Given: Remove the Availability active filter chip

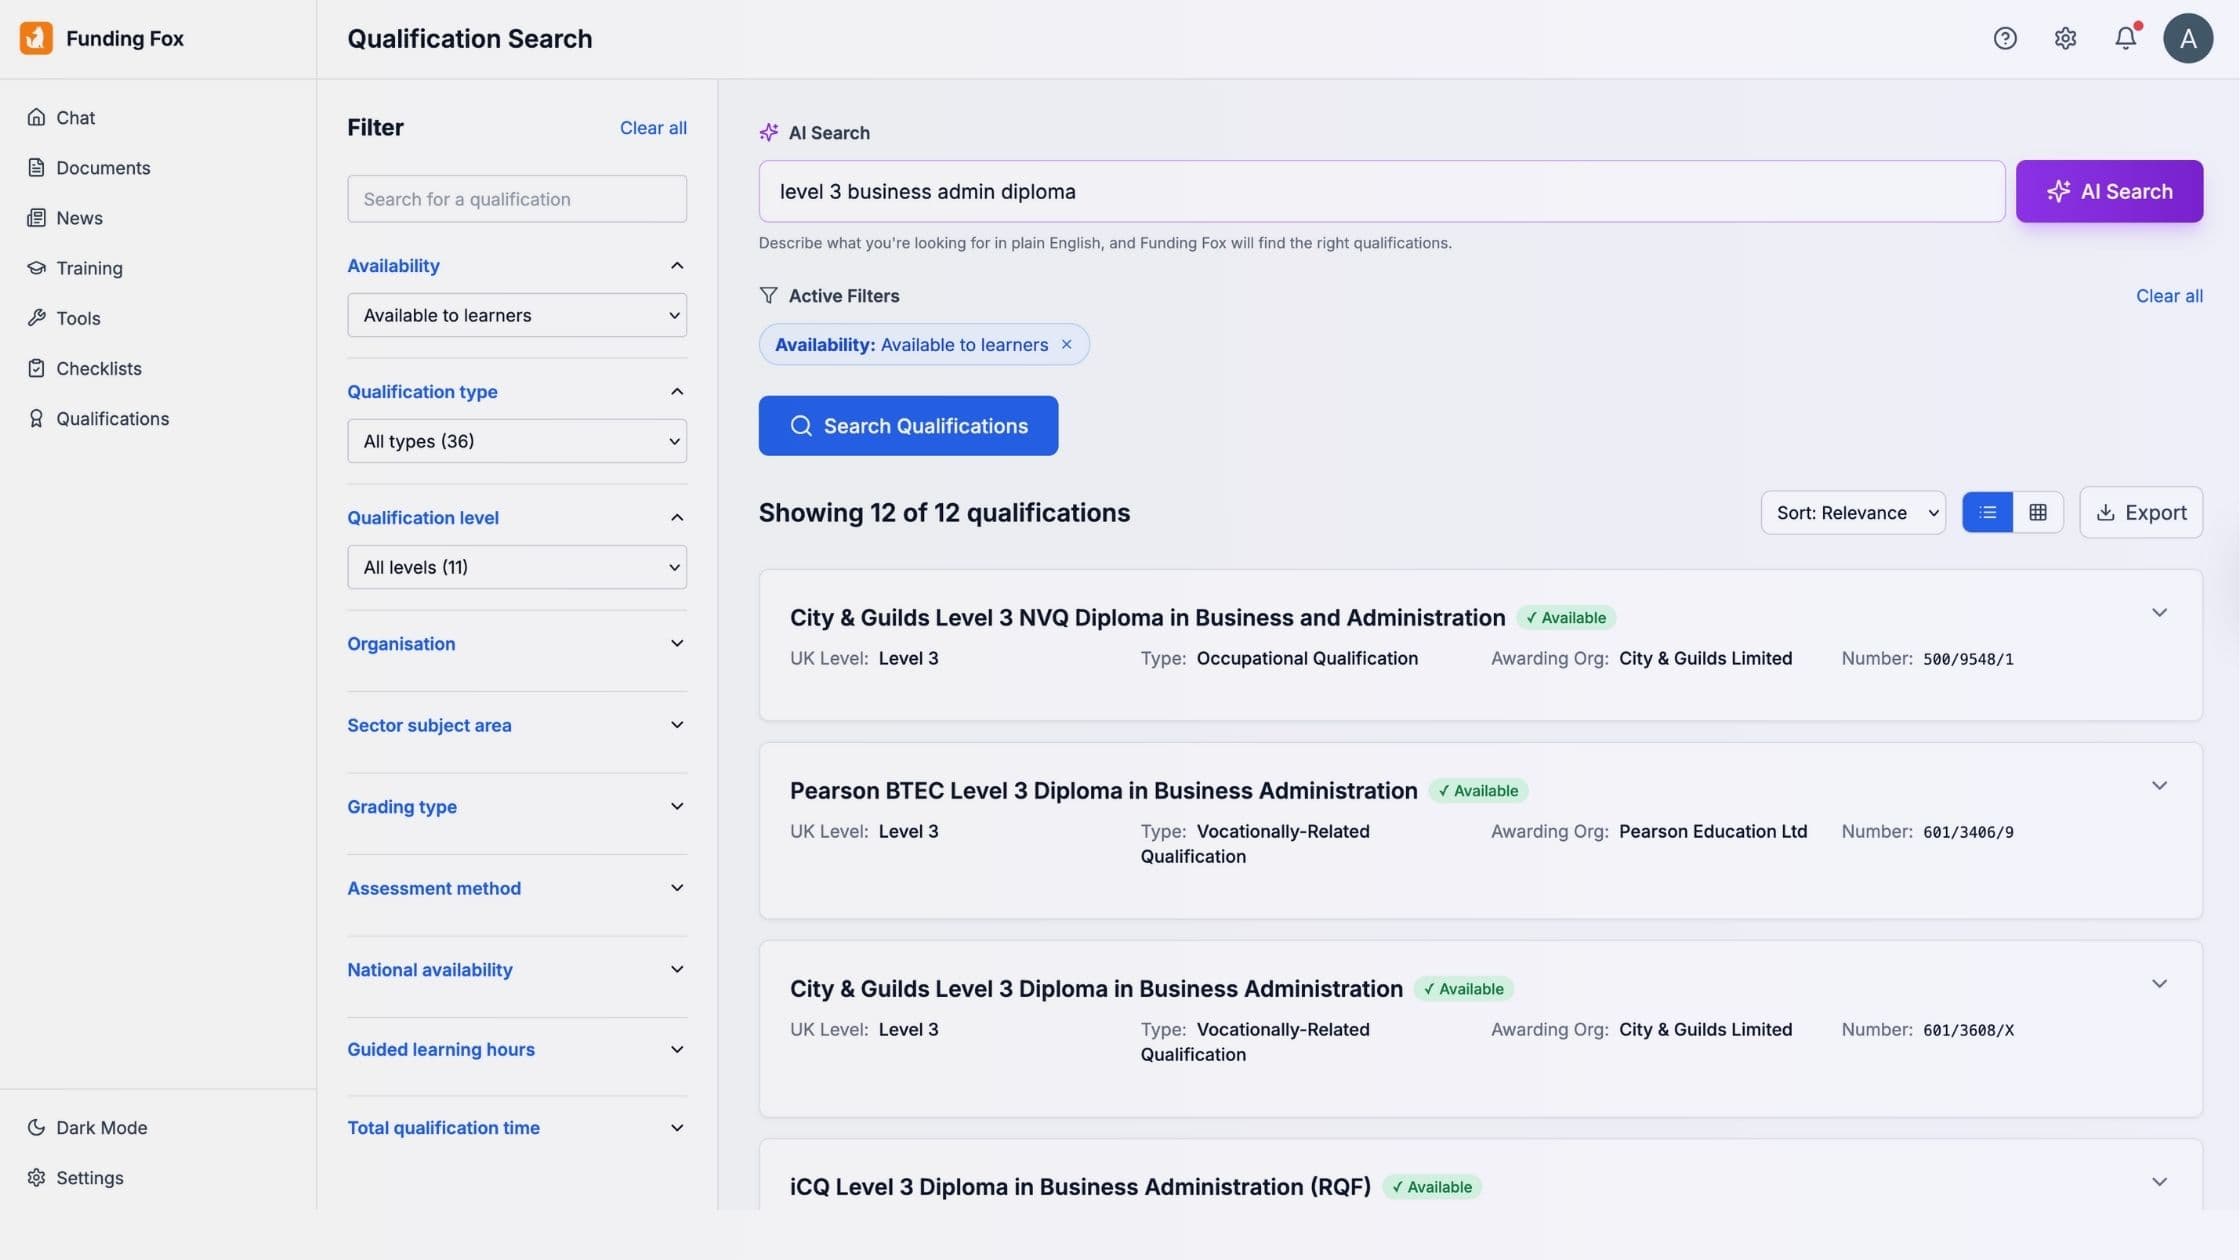Looking at the screenshot, I should click(1067, 344).
